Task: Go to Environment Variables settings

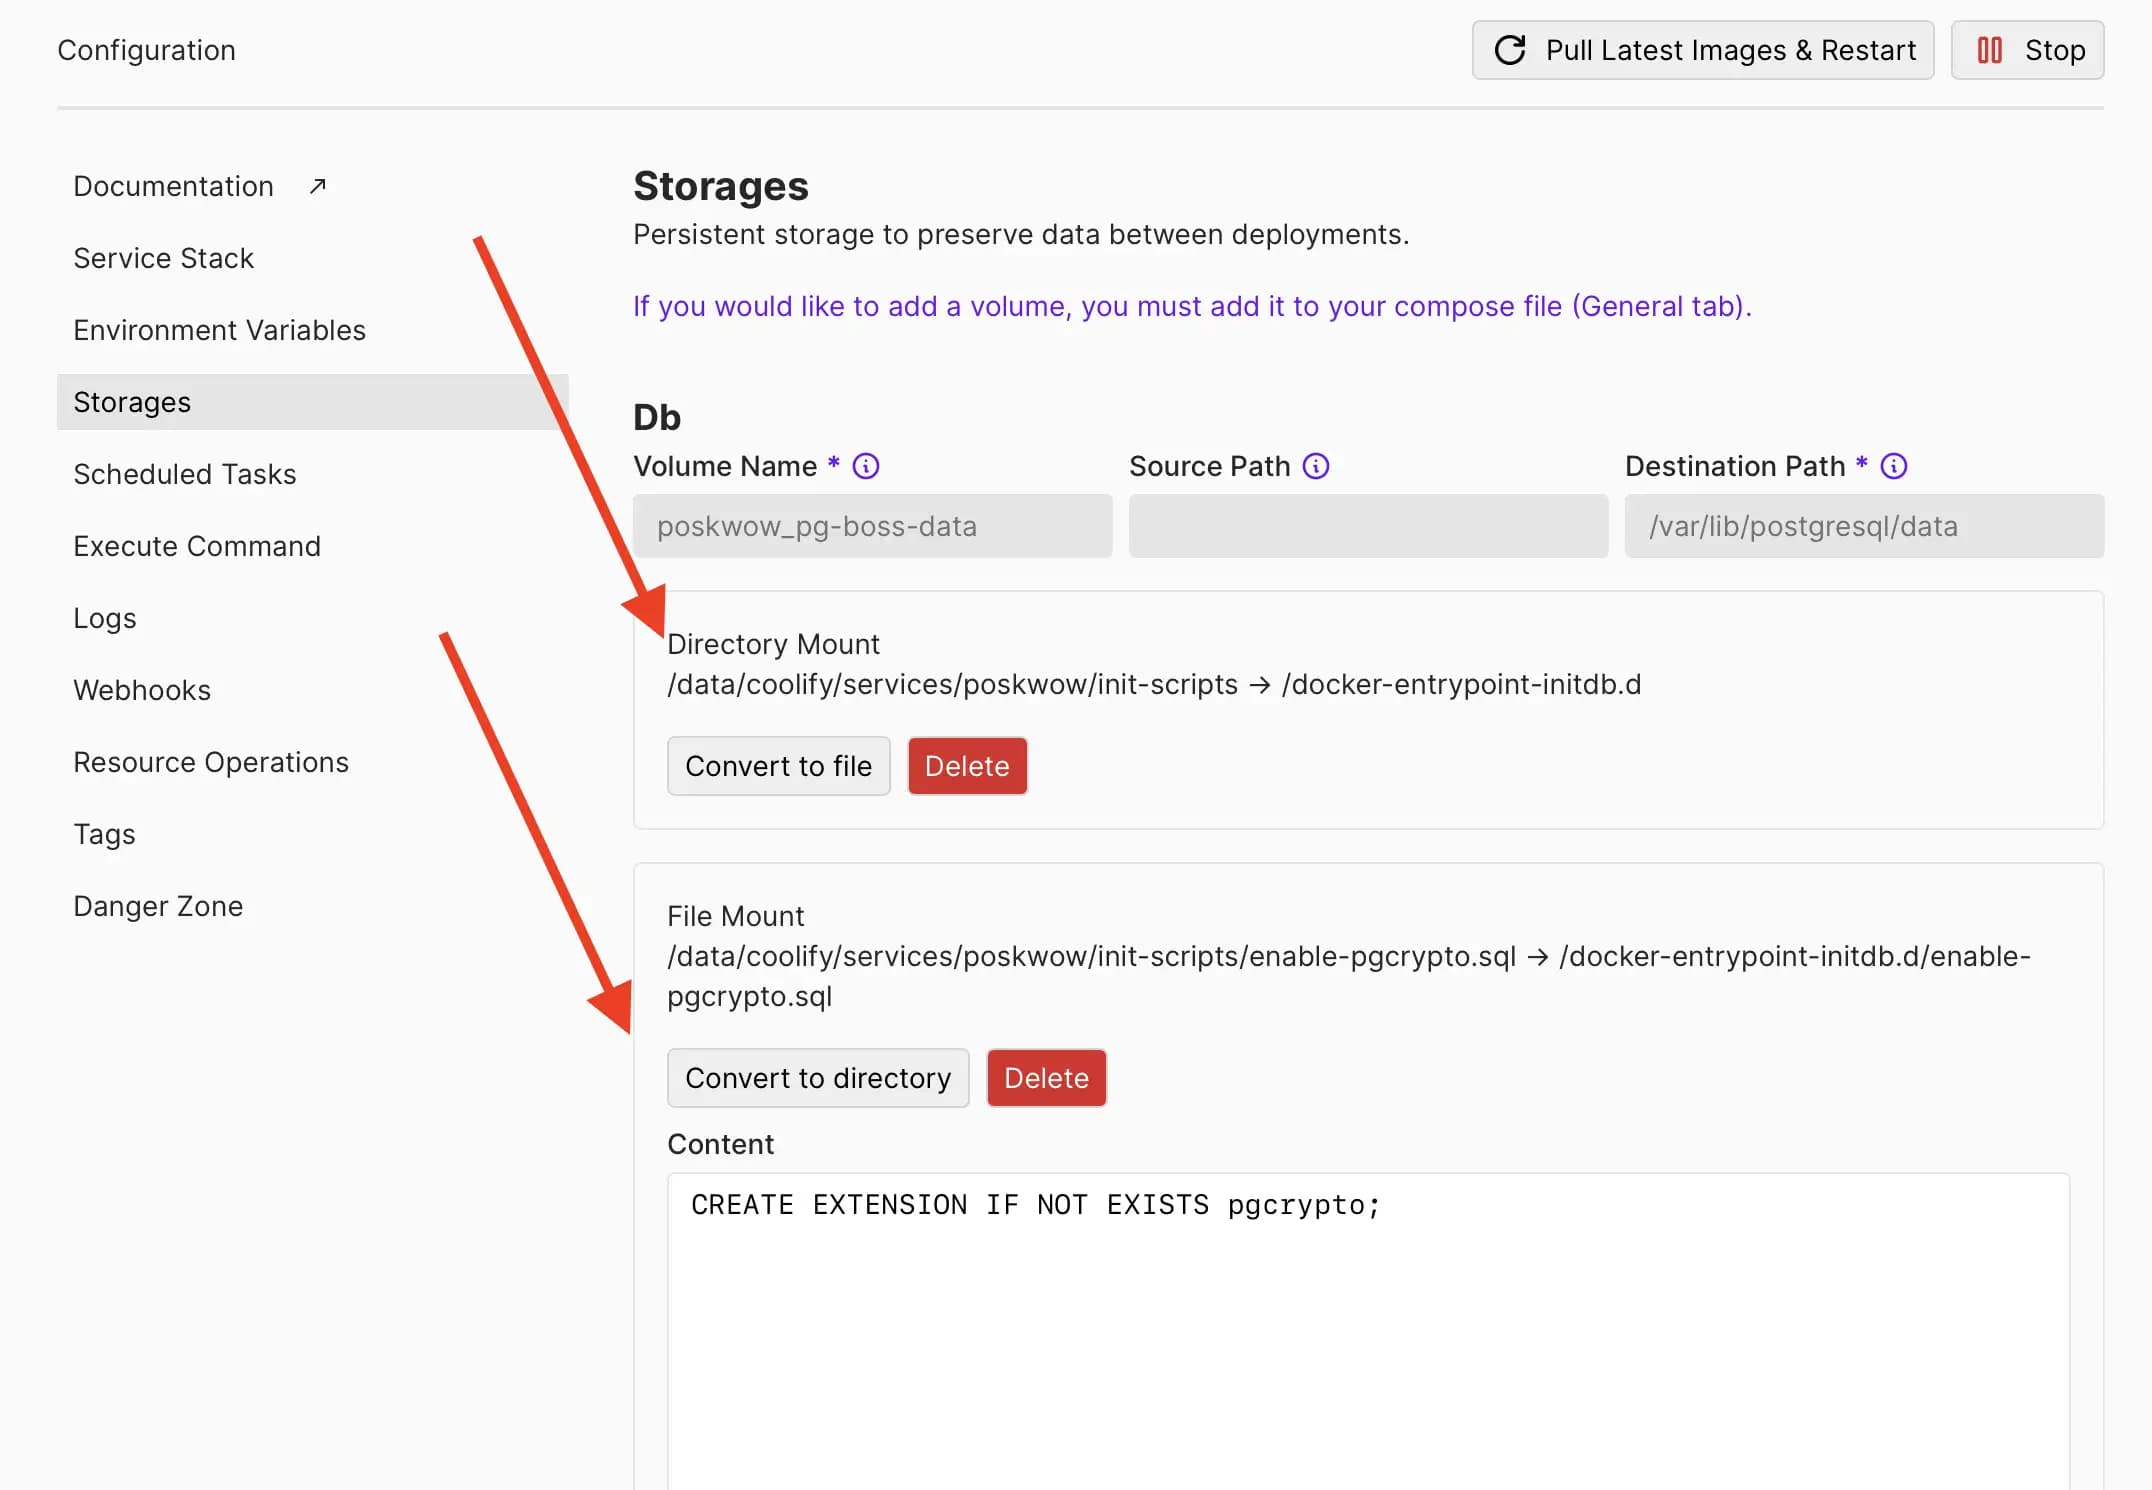Action: click(x=219, y=330)
